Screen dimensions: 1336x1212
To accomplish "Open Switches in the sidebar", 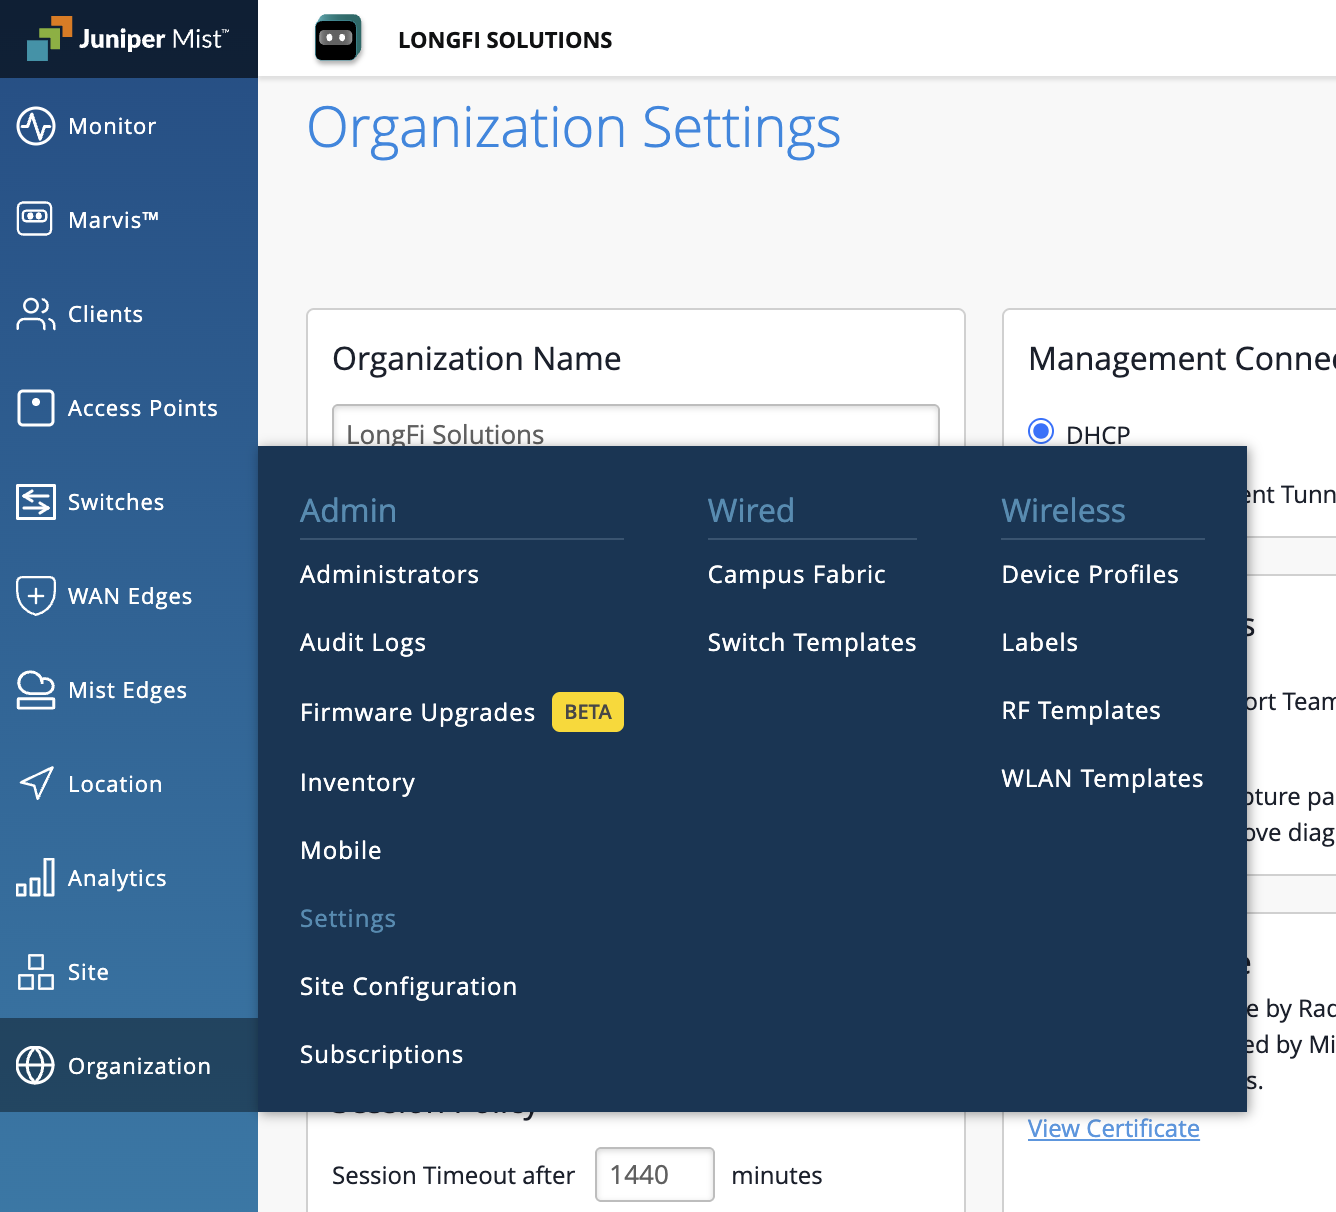I will 116,502.
